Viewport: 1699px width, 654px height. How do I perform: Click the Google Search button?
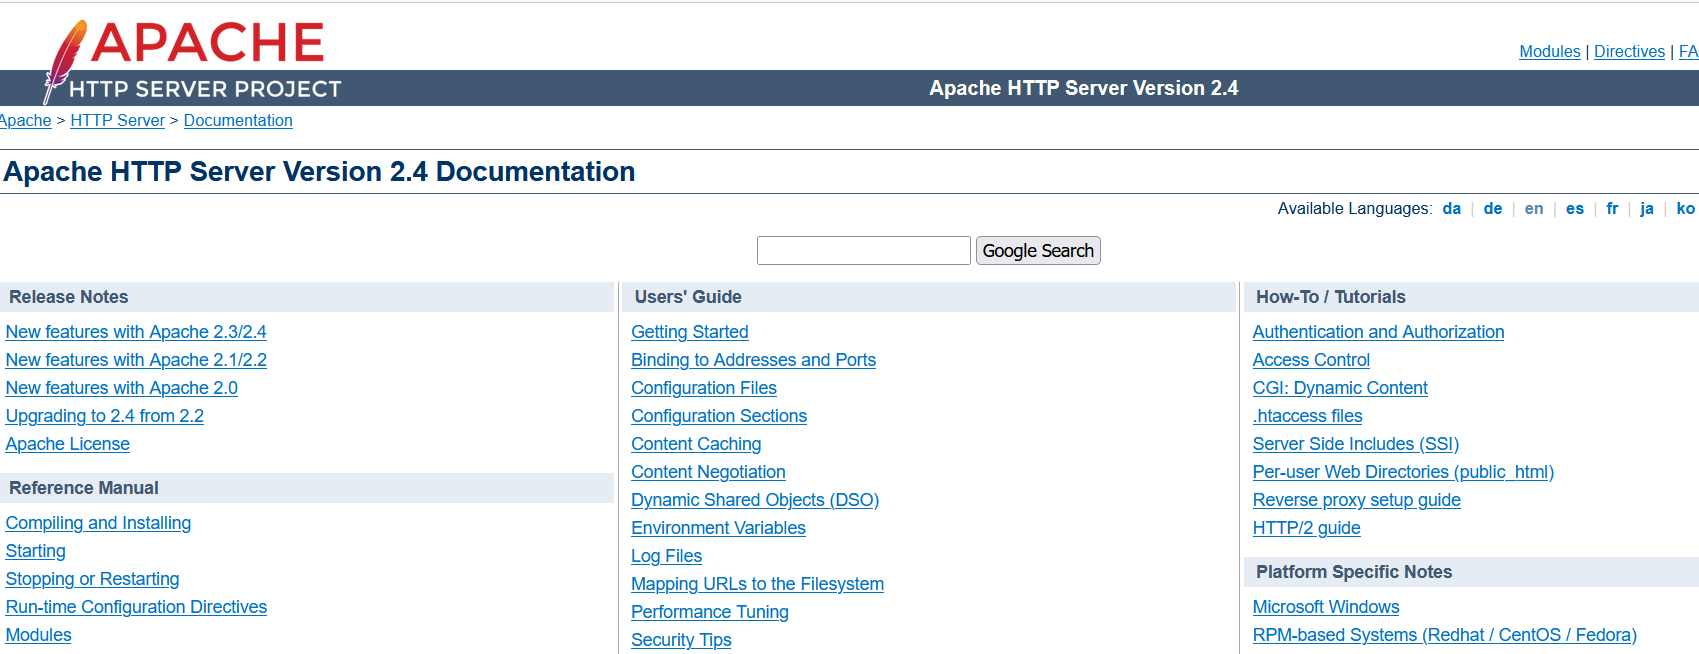(x=1038, y=250)
